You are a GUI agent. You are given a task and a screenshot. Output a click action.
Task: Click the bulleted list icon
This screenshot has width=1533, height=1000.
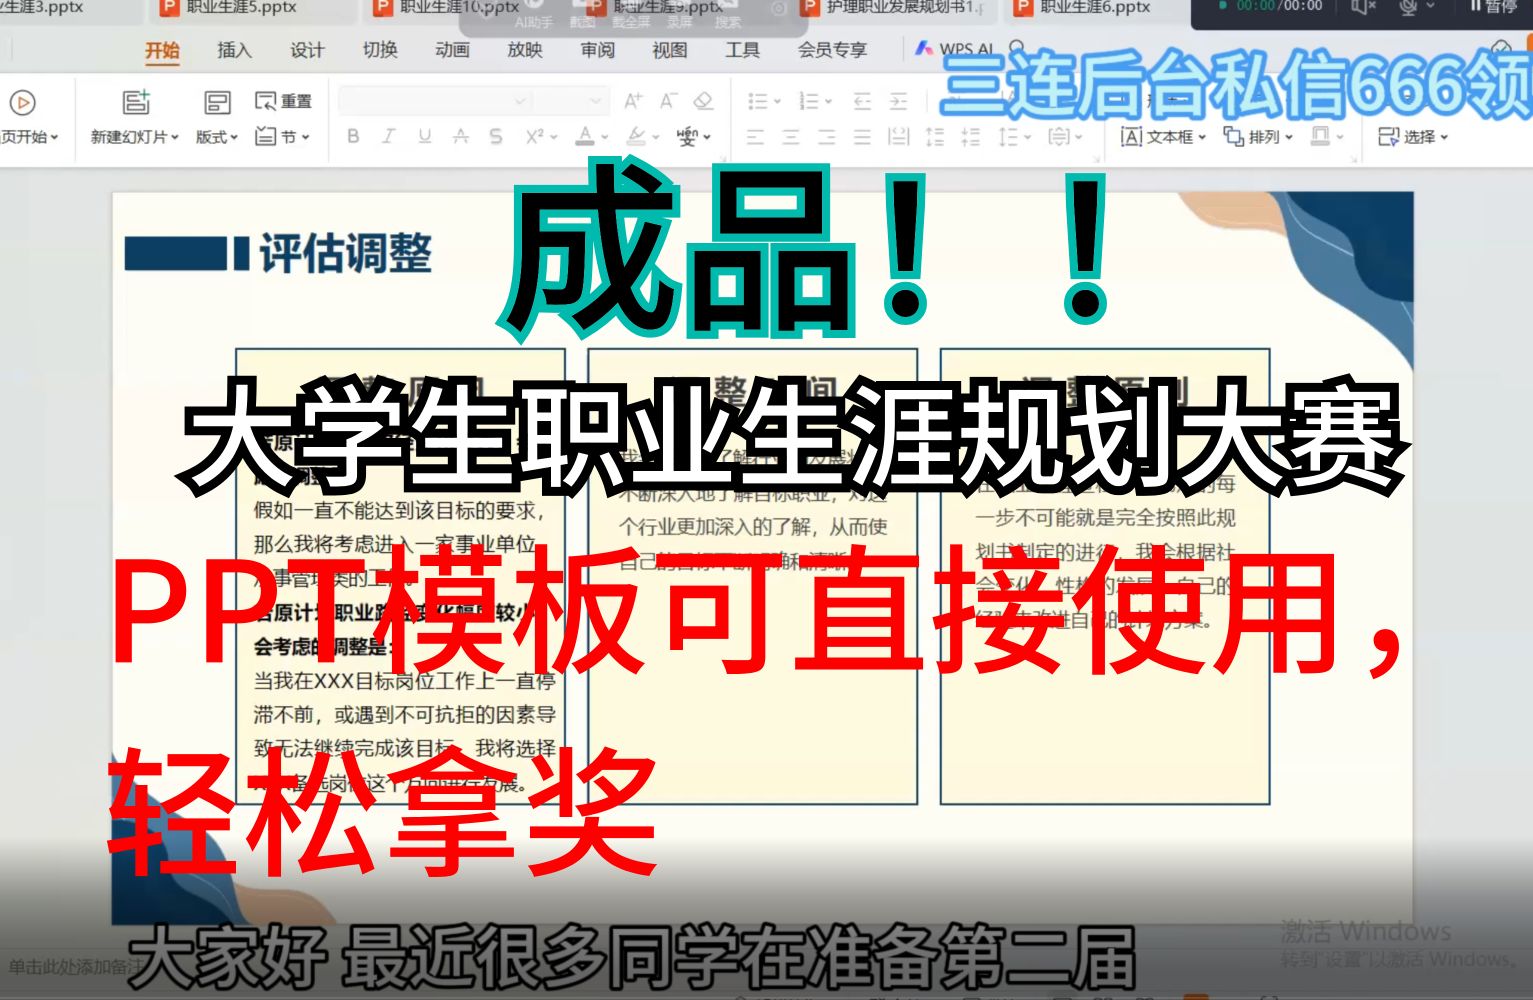coord(757,101)
